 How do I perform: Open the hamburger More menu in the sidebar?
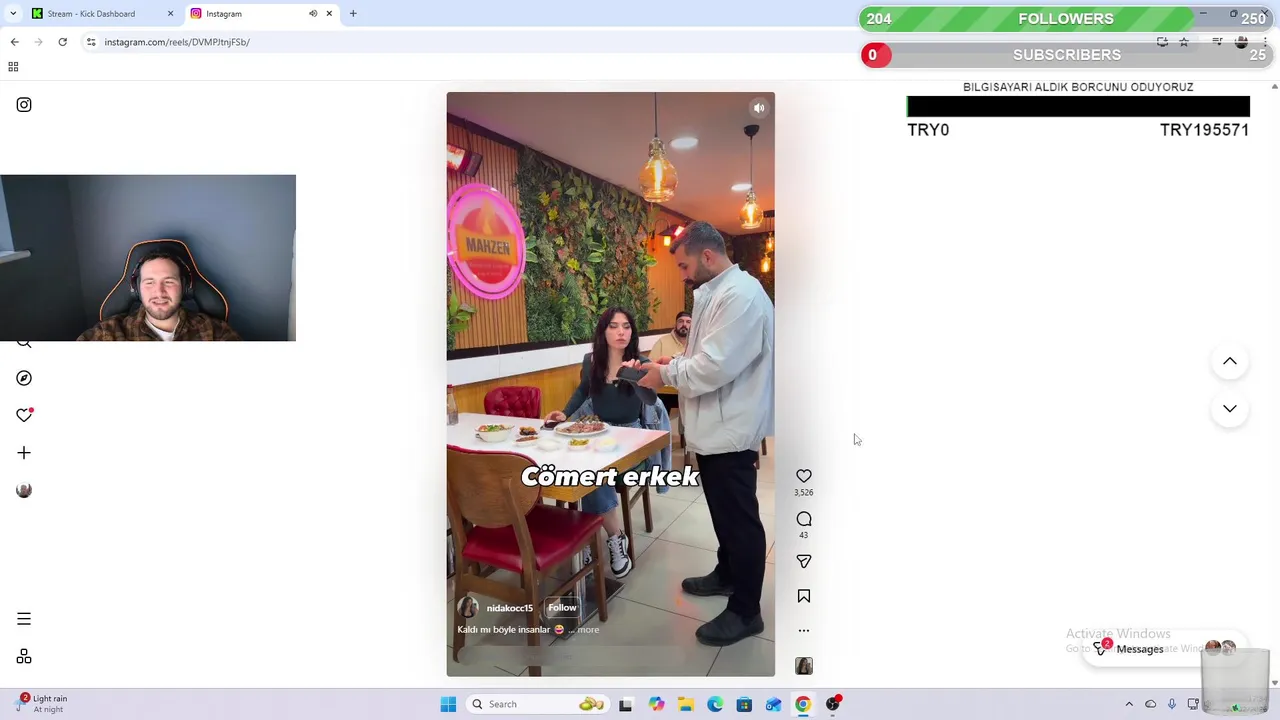(24, 619)
